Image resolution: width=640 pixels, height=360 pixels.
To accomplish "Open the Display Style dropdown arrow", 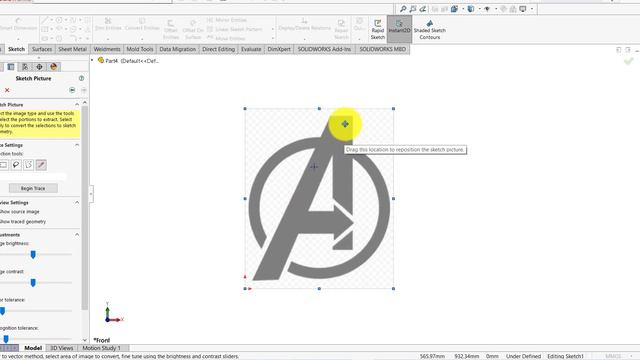I will tap(479, 9).
